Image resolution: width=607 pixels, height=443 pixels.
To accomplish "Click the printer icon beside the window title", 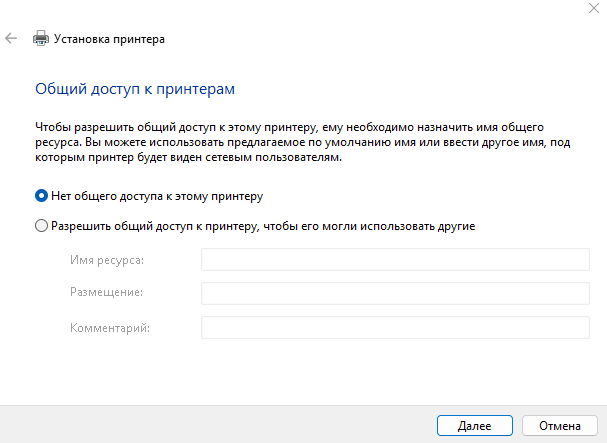I will 41,39.
